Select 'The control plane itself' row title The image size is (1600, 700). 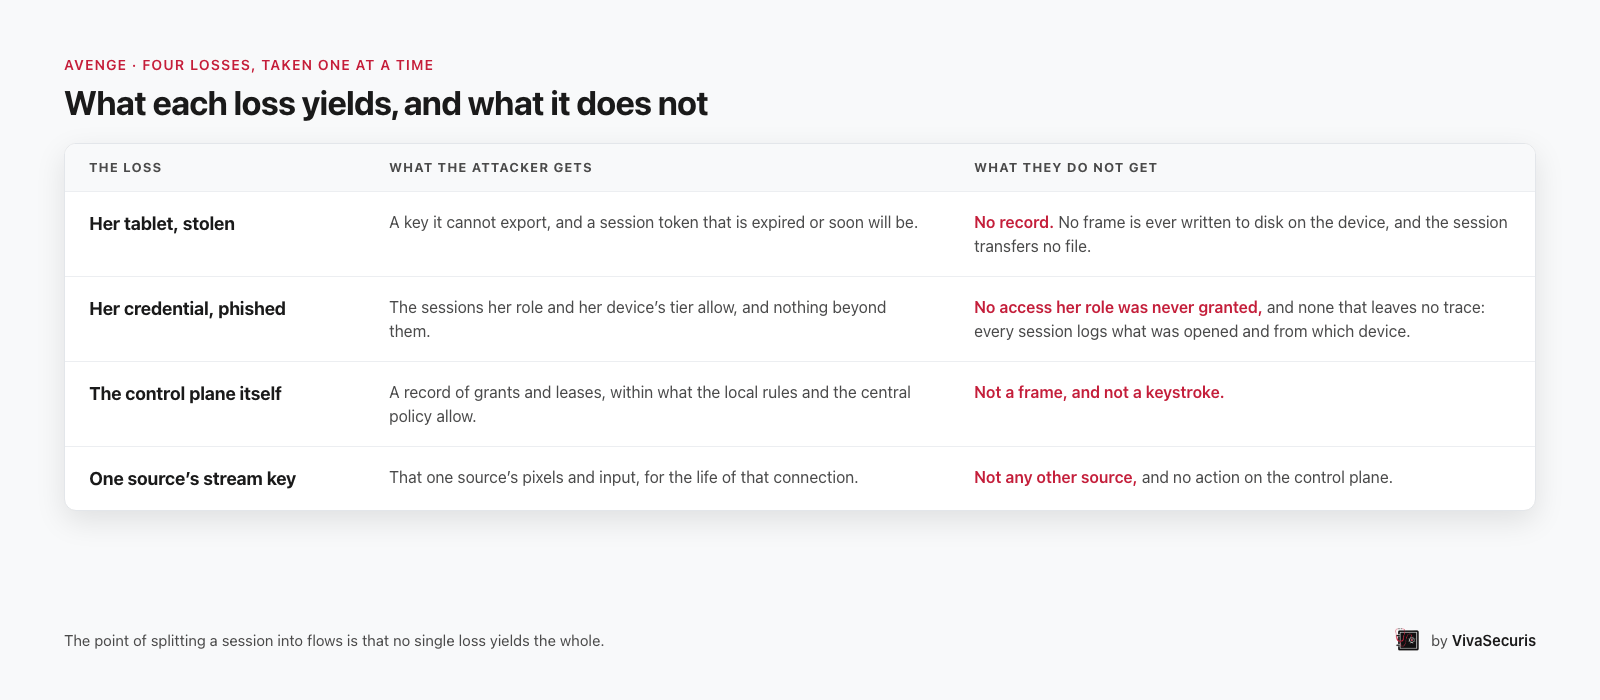click(x=185, y=394)
